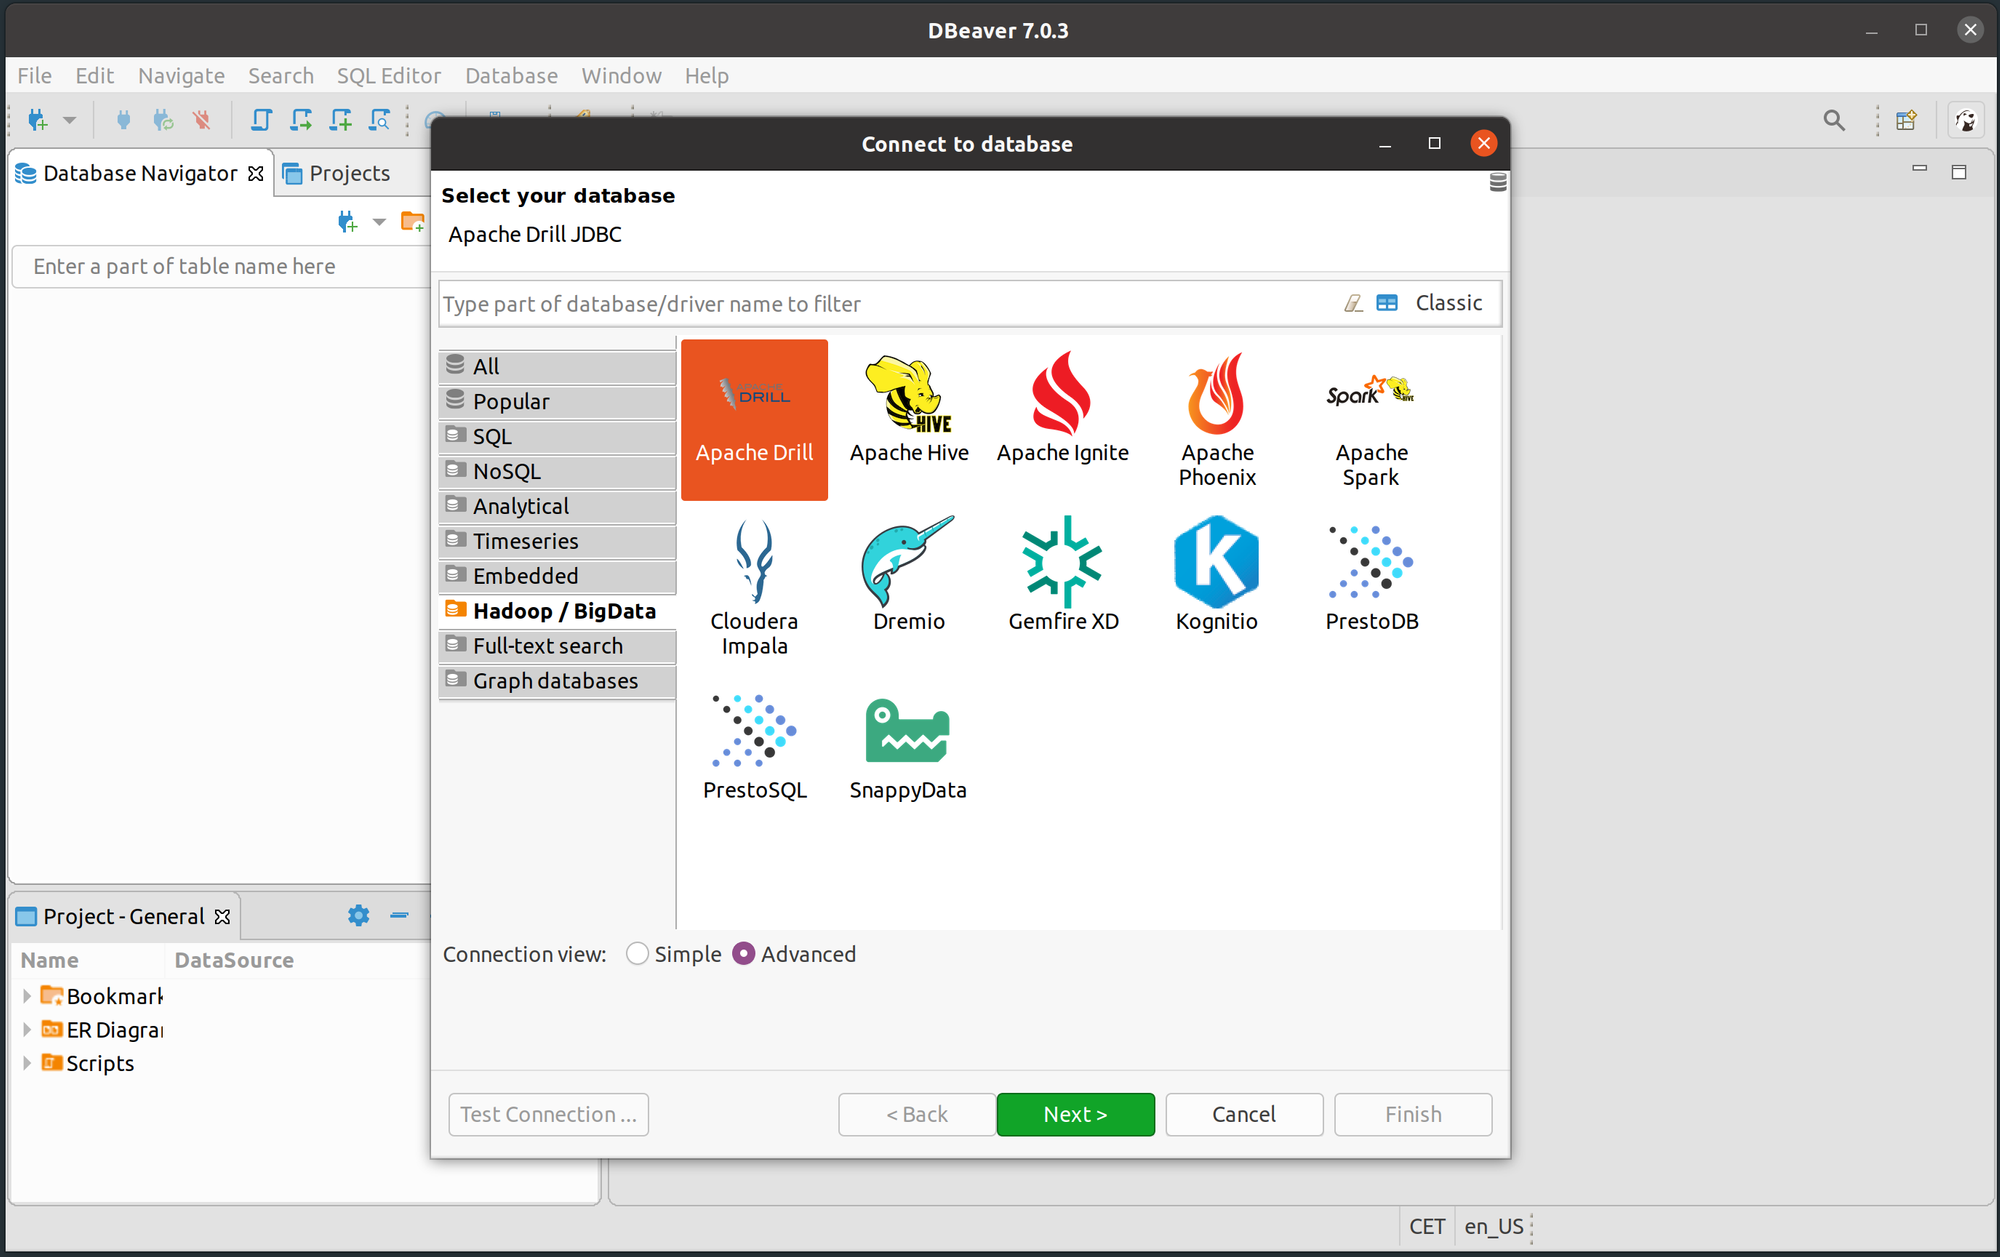Select Apache Spark database connector

[x=1369, y=417]
